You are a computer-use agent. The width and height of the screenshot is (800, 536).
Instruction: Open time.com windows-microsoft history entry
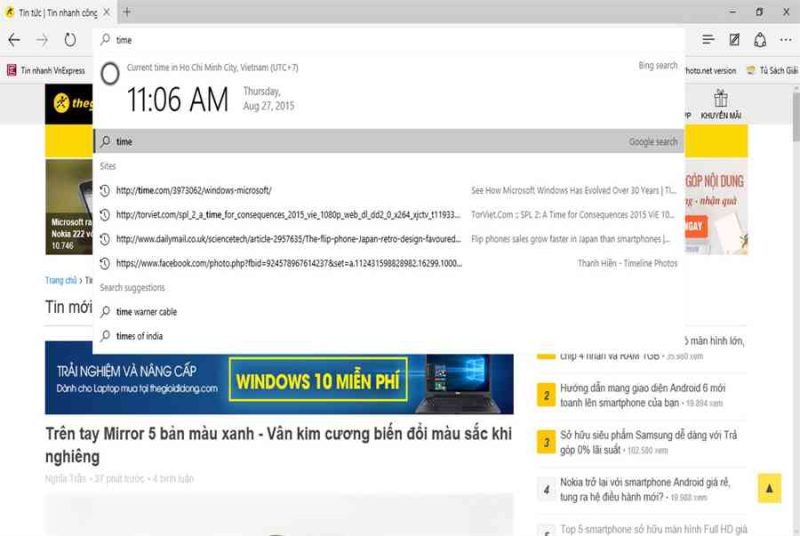pyautogui.click(x=389, y=190)
